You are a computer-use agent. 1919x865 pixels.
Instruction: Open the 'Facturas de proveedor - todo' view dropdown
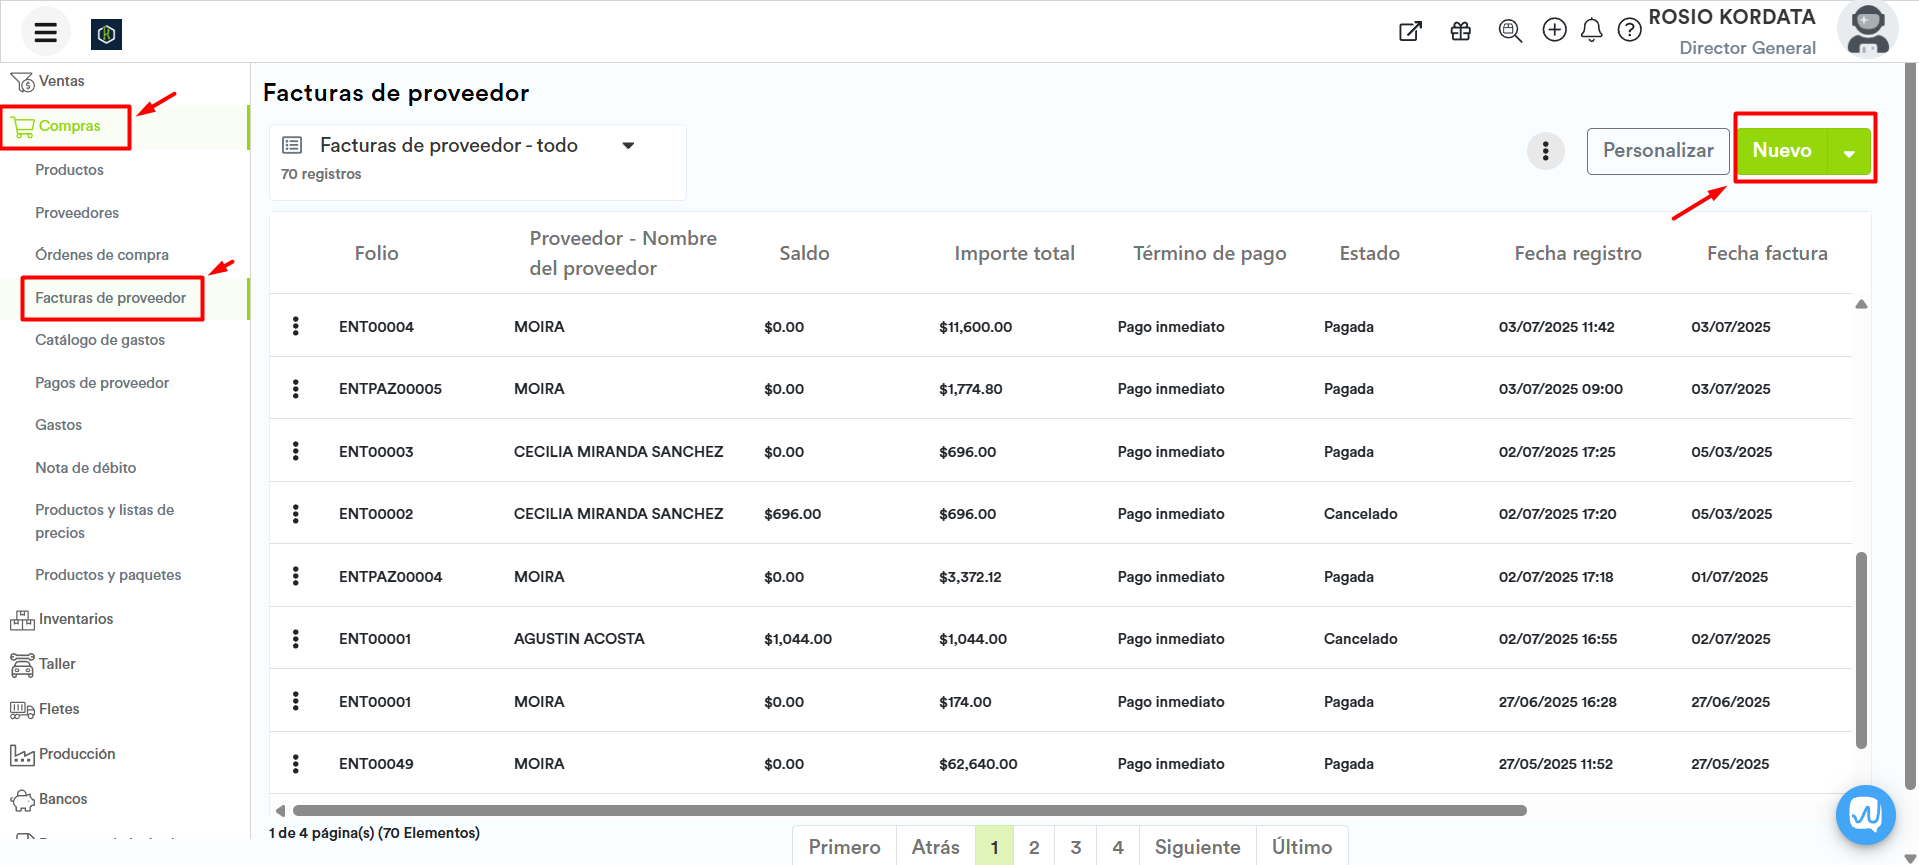point(628,146)
